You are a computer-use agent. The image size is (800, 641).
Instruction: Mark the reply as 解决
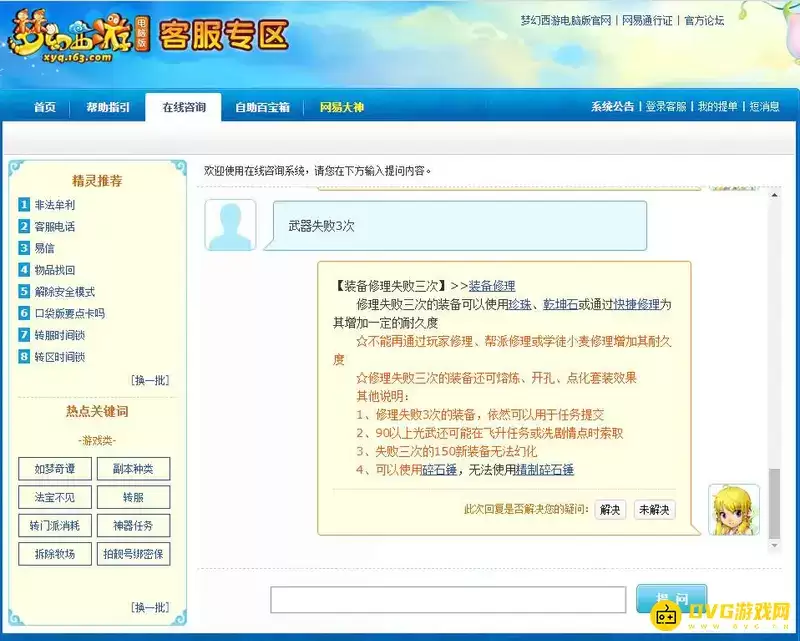coord(610,509)
